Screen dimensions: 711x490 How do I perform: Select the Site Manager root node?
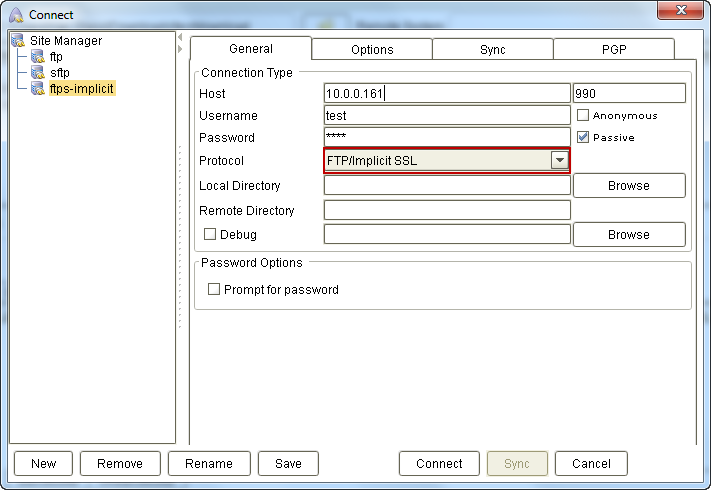(66, 41)
